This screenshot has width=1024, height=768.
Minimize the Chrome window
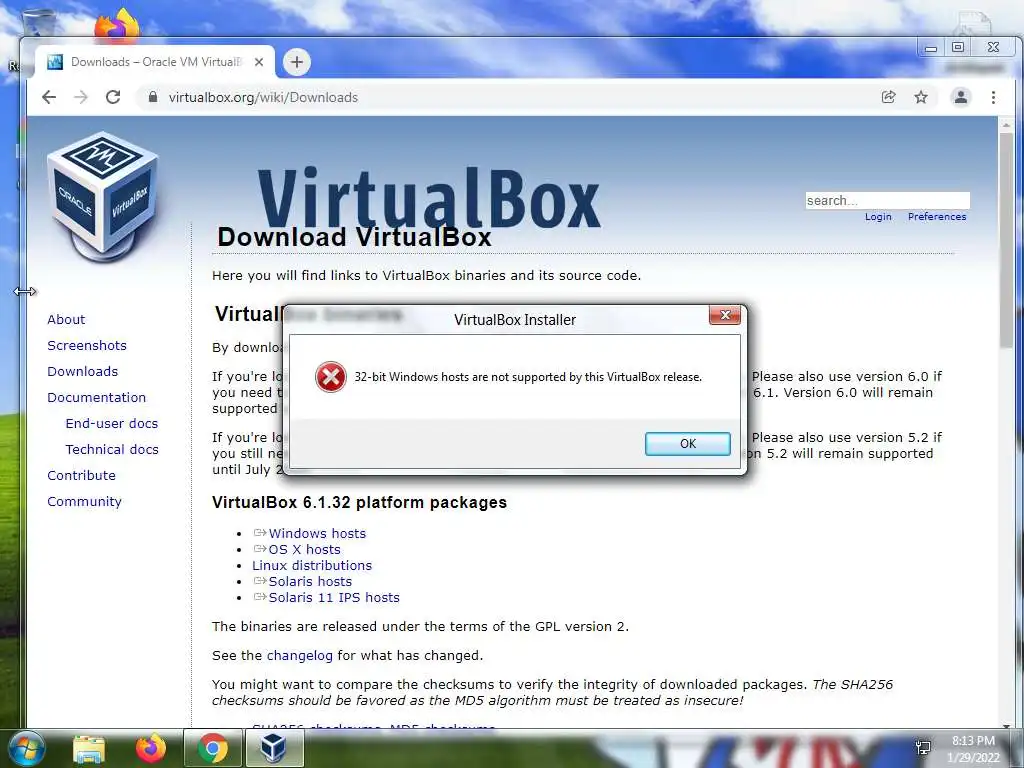point(931,47)
